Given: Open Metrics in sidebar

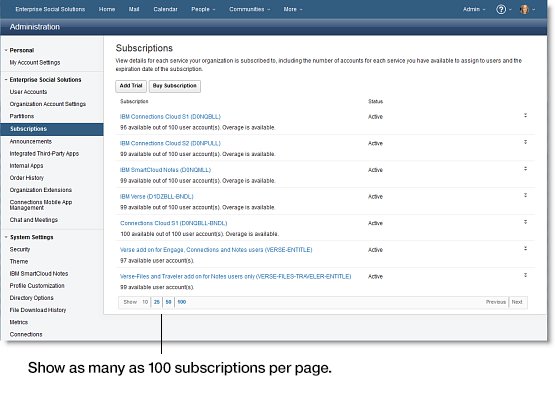Looking at the screenshot, I should (x=19, y=322).
